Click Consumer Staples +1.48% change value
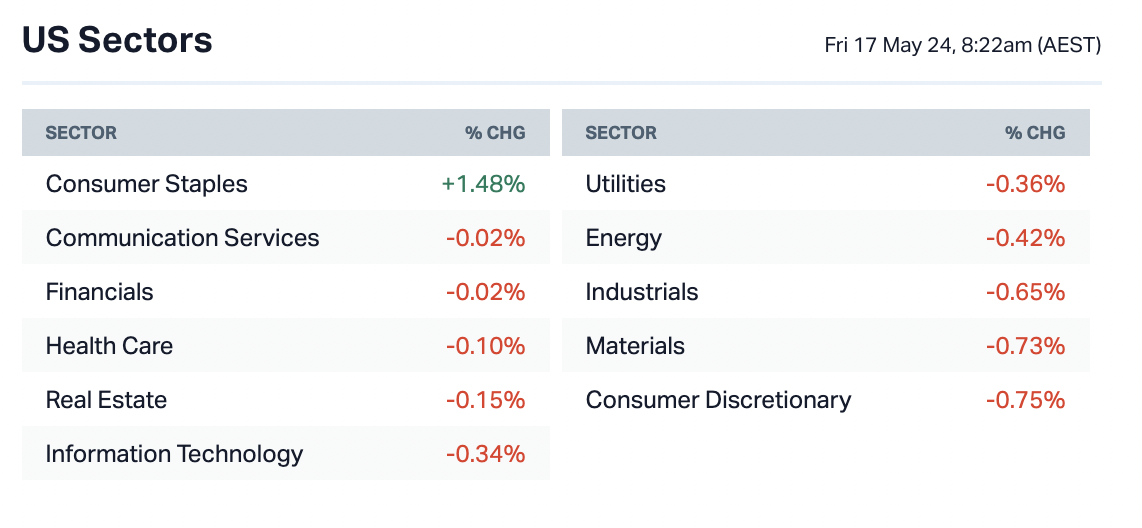Image resolution: width=1142 pixels, height=528 pixels. point(483,184)
